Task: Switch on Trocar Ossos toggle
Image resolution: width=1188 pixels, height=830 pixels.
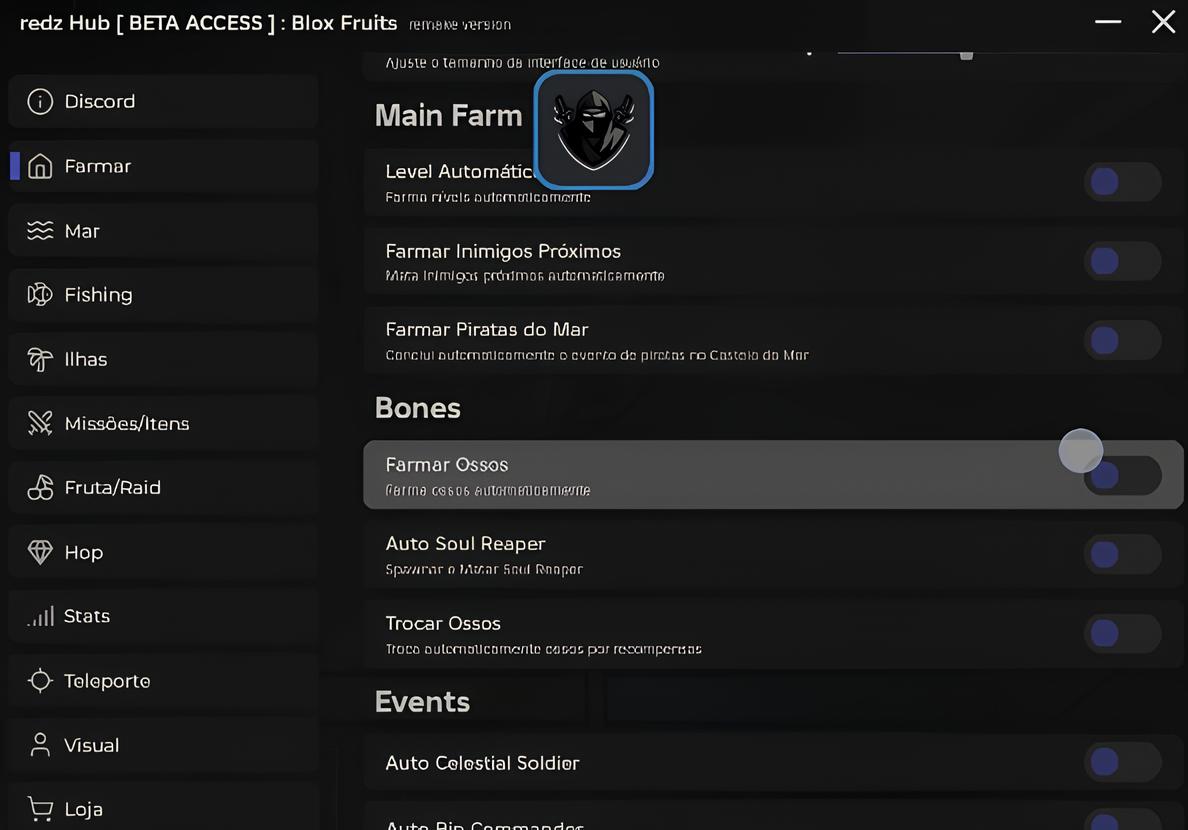Action: click(1122, 633)
